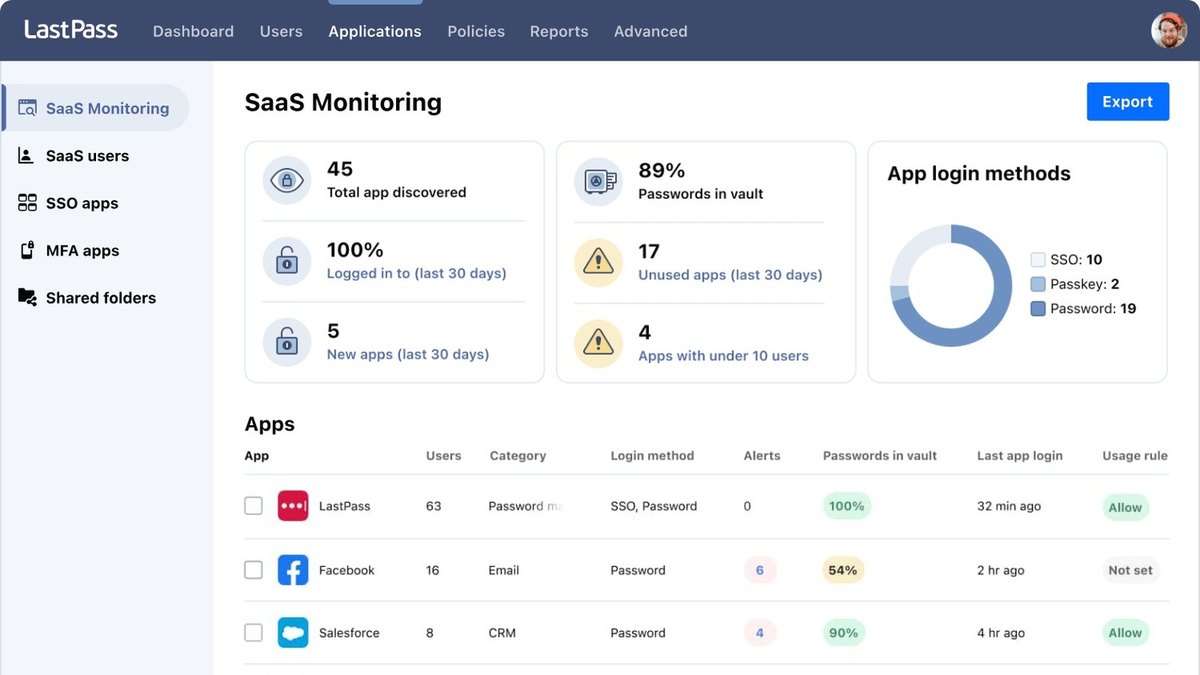This screenshot has width=1200, height=675.
Task: Click the SSO legend color swatch
Action: click(1038, 260)
